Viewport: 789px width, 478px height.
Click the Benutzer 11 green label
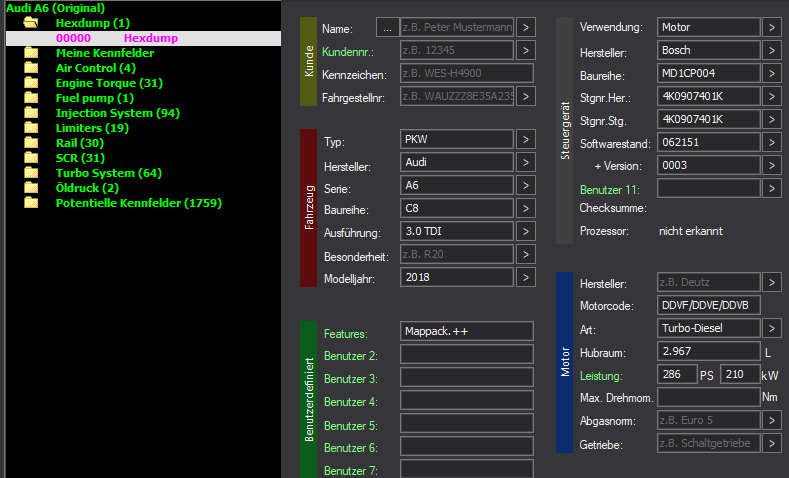click(609, 190)
